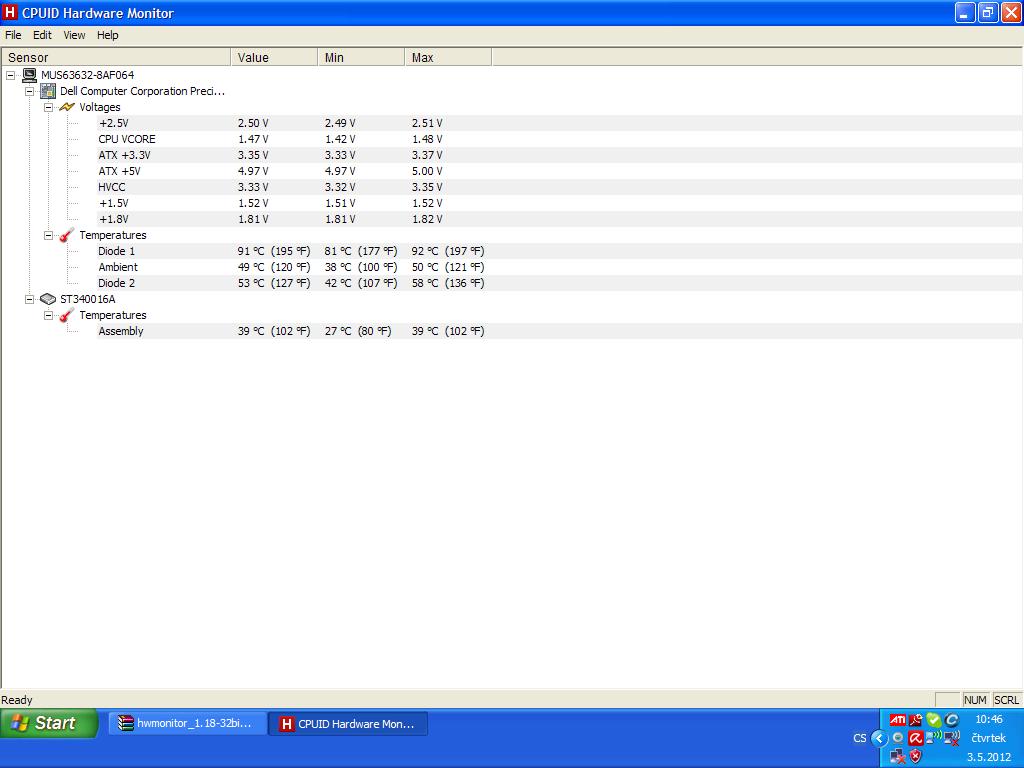The height and width of the screenshot is (768, 1024).
Task: Collapse the Dell Computer Corporation node
Action: click(x=29, y=91)
